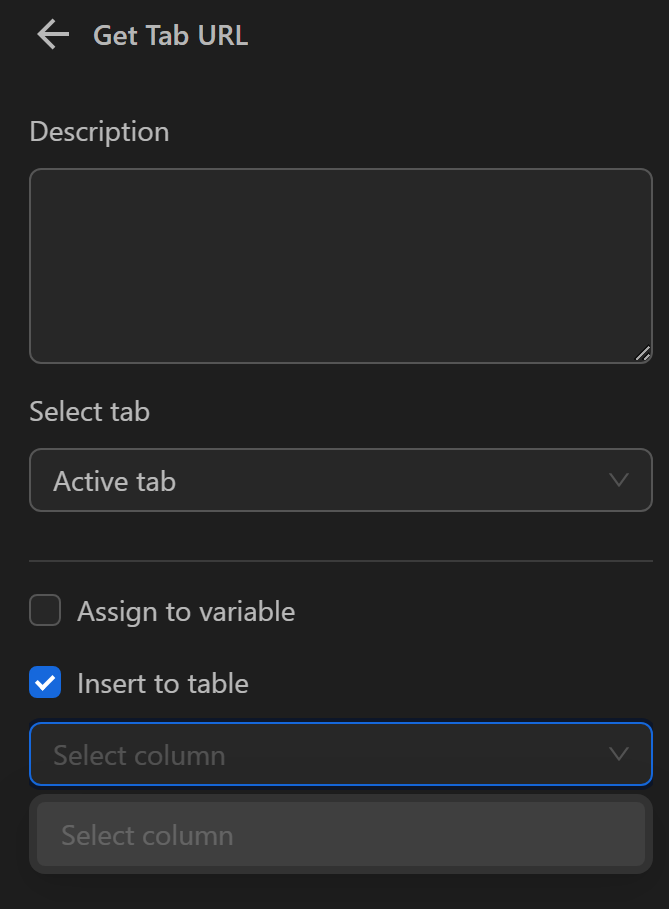The image size is (669, 909).
Task: Click inside the Select column input field
Action: [x=300, y=755]
